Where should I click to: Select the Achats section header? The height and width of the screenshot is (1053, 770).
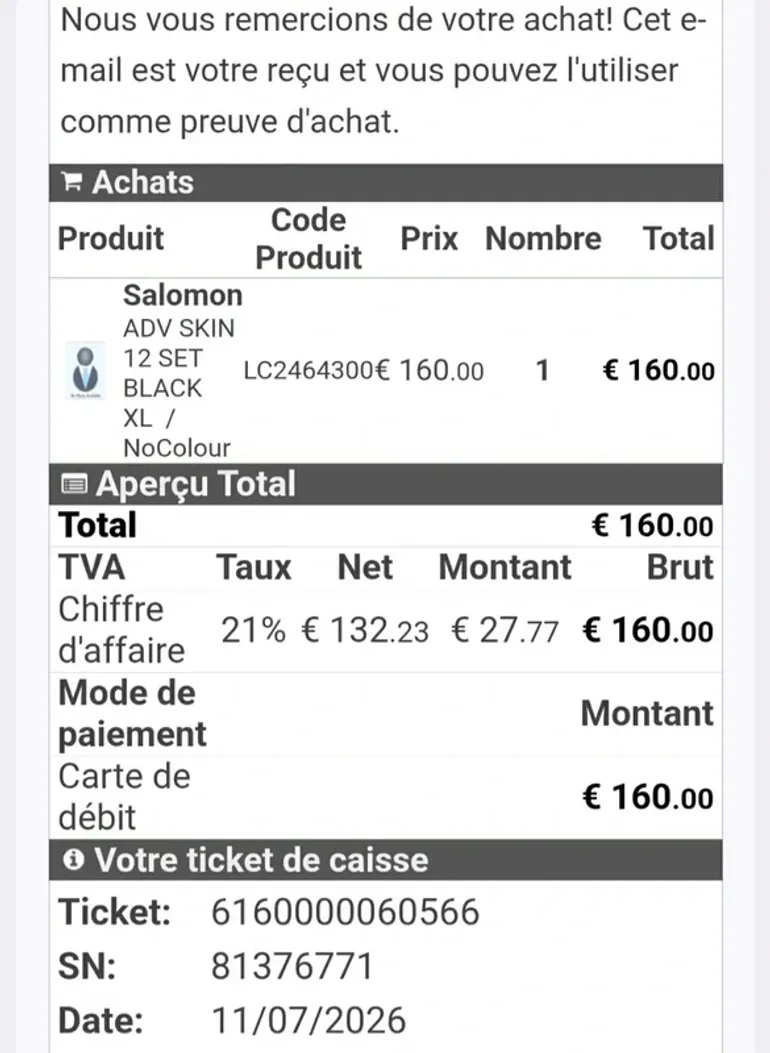tap(386, 183)
